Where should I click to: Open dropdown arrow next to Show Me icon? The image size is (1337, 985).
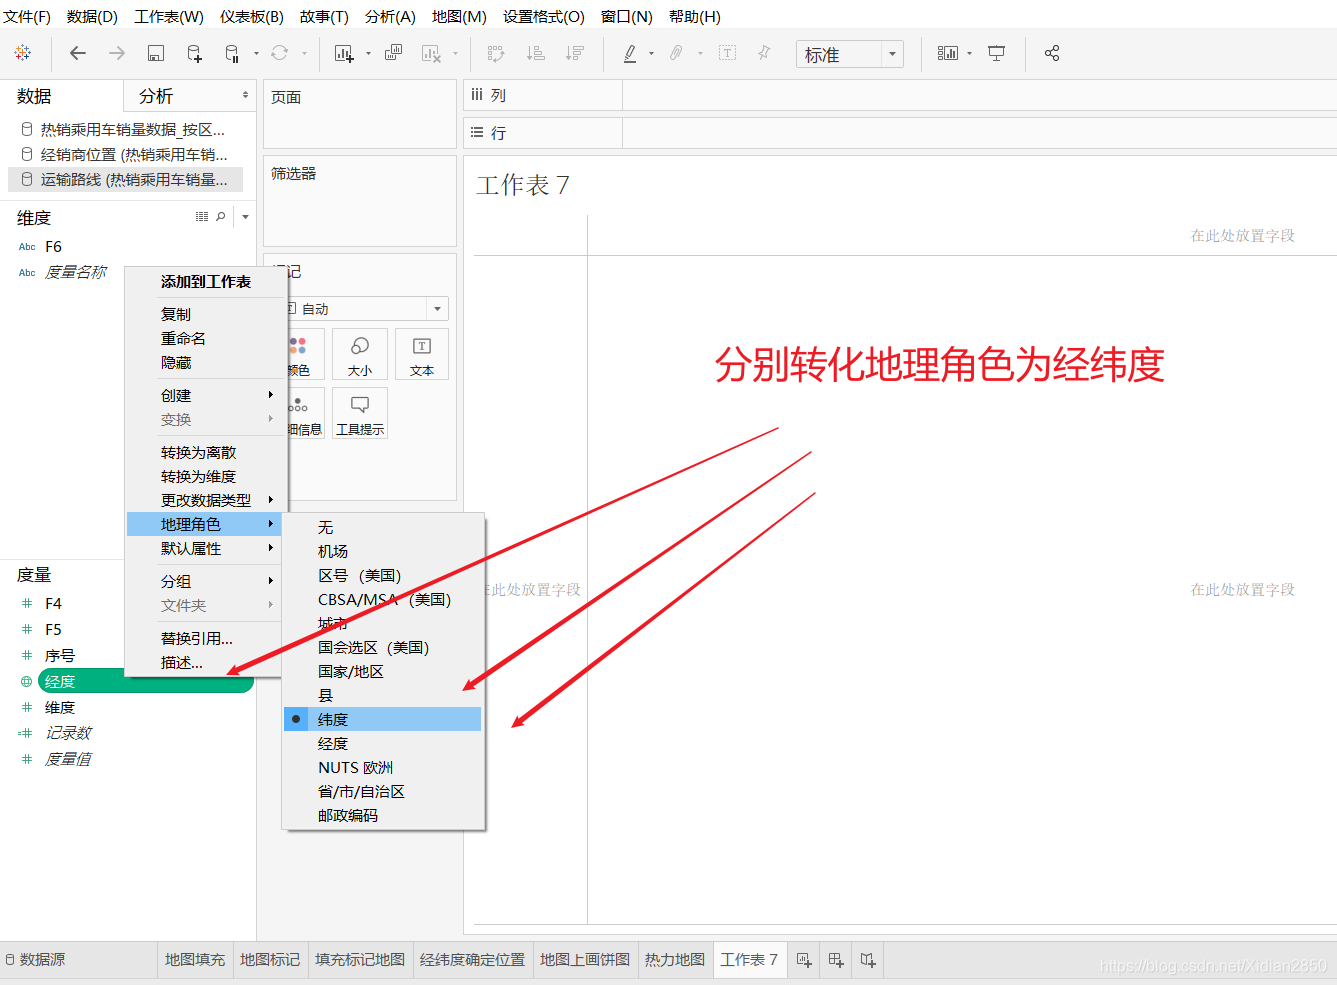pyautogui.click(x=969, y=54)
